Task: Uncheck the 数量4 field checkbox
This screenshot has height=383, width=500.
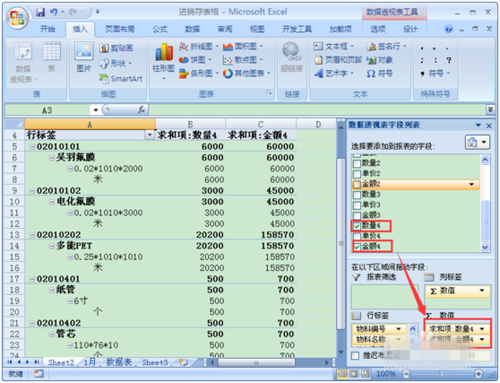Action: coord(357,226)
